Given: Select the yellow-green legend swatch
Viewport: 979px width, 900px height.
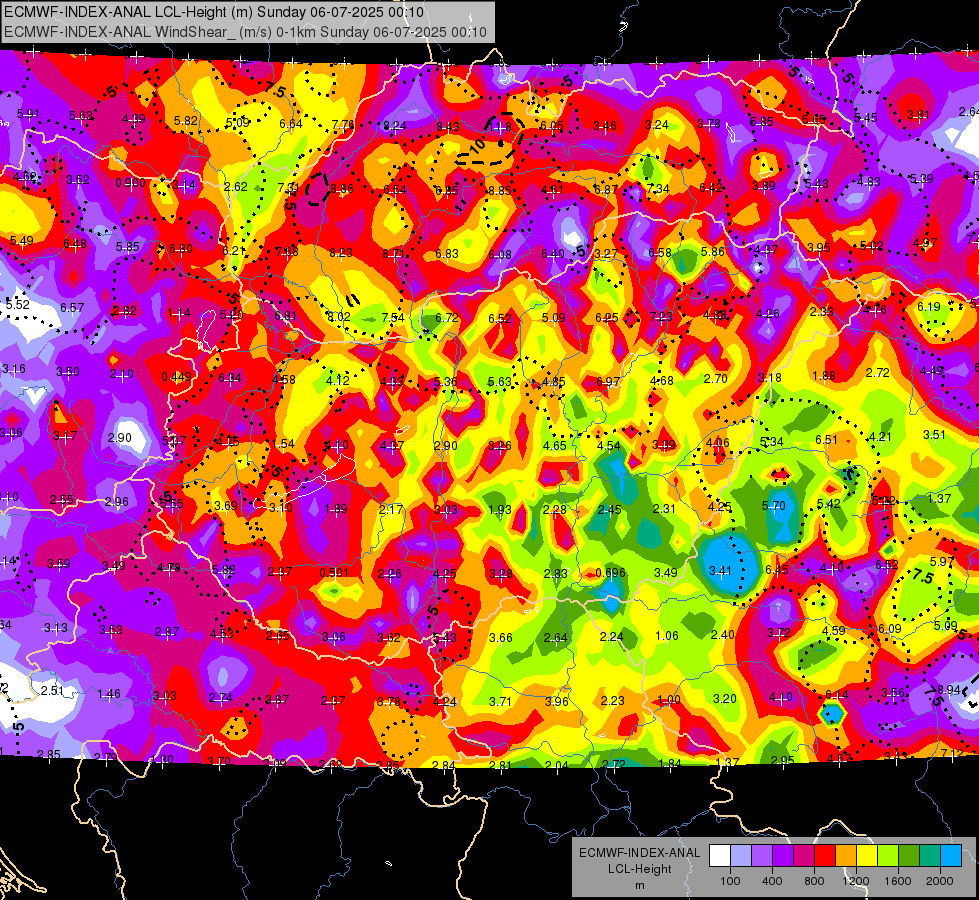Looking at the screenshot, I should tap(888, 856).
